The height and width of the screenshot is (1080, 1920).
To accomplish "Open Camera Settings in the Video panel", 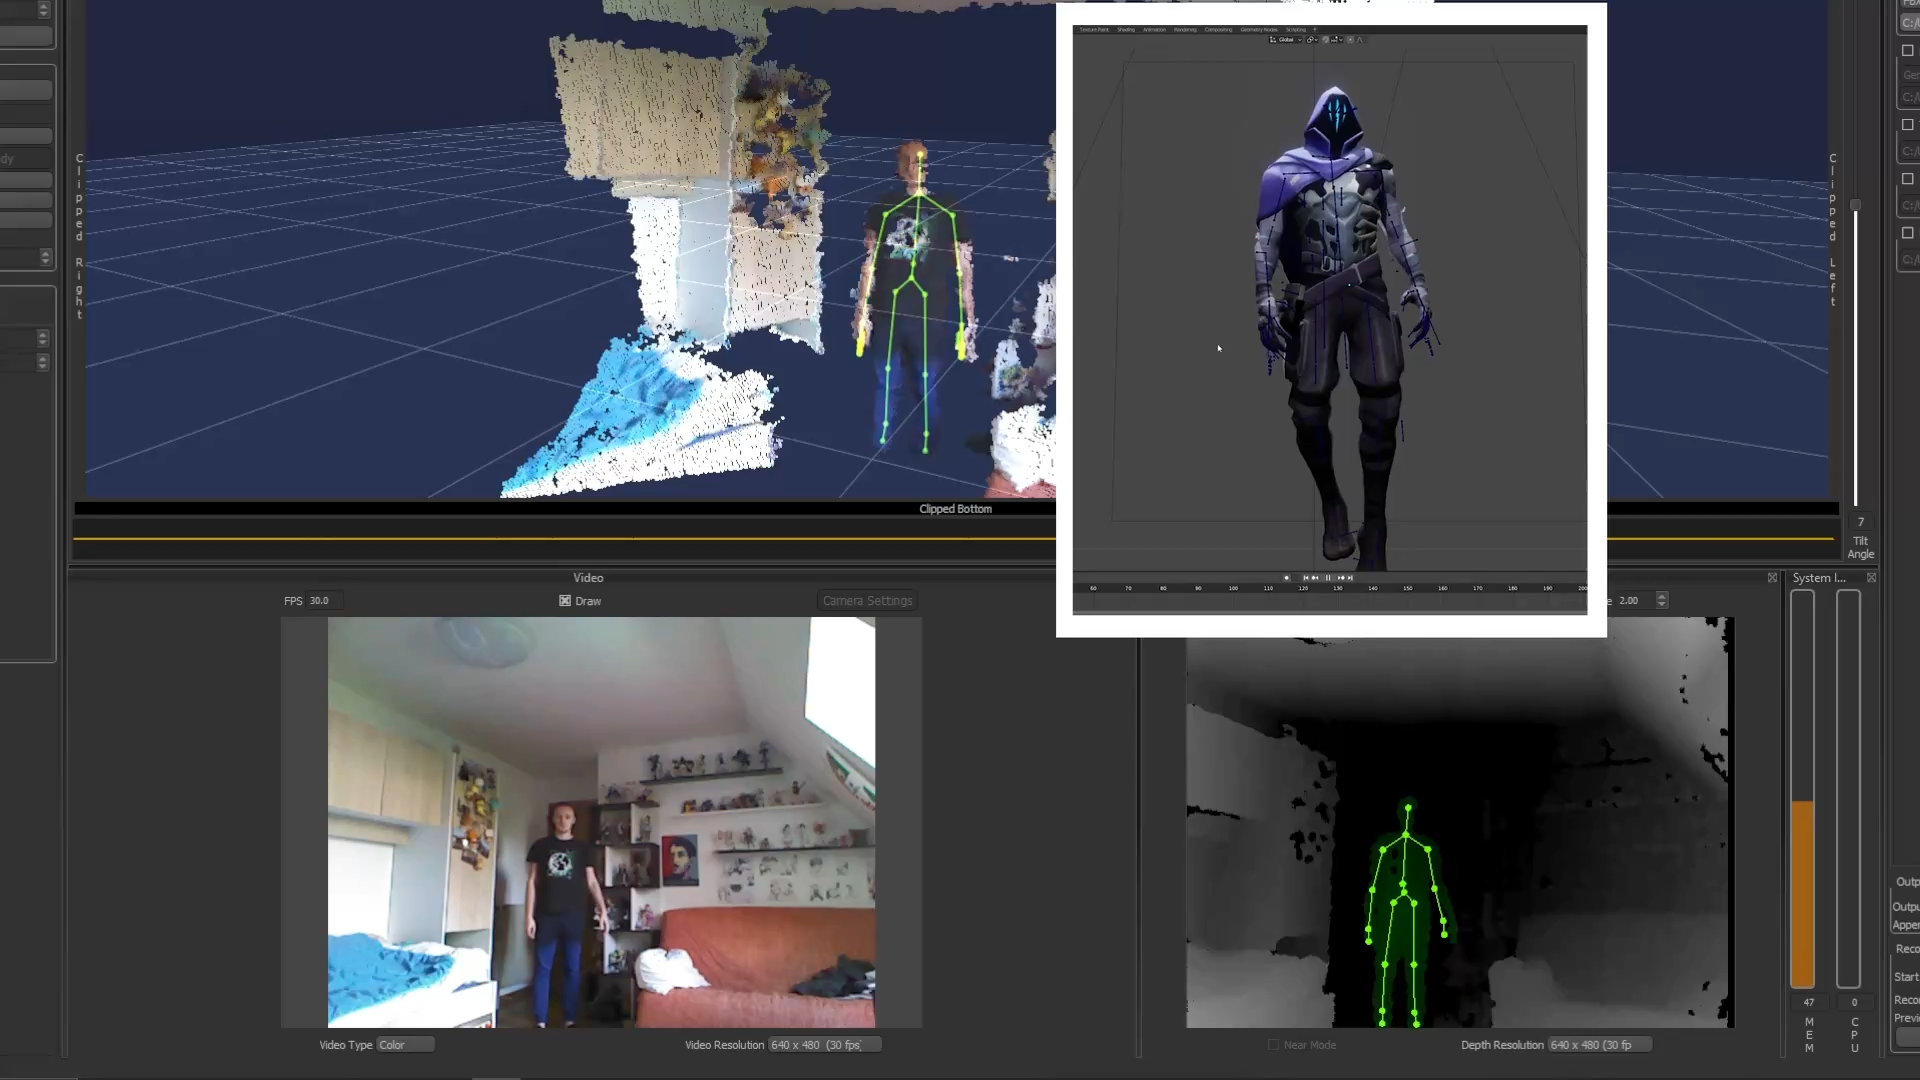I will 868,601.
